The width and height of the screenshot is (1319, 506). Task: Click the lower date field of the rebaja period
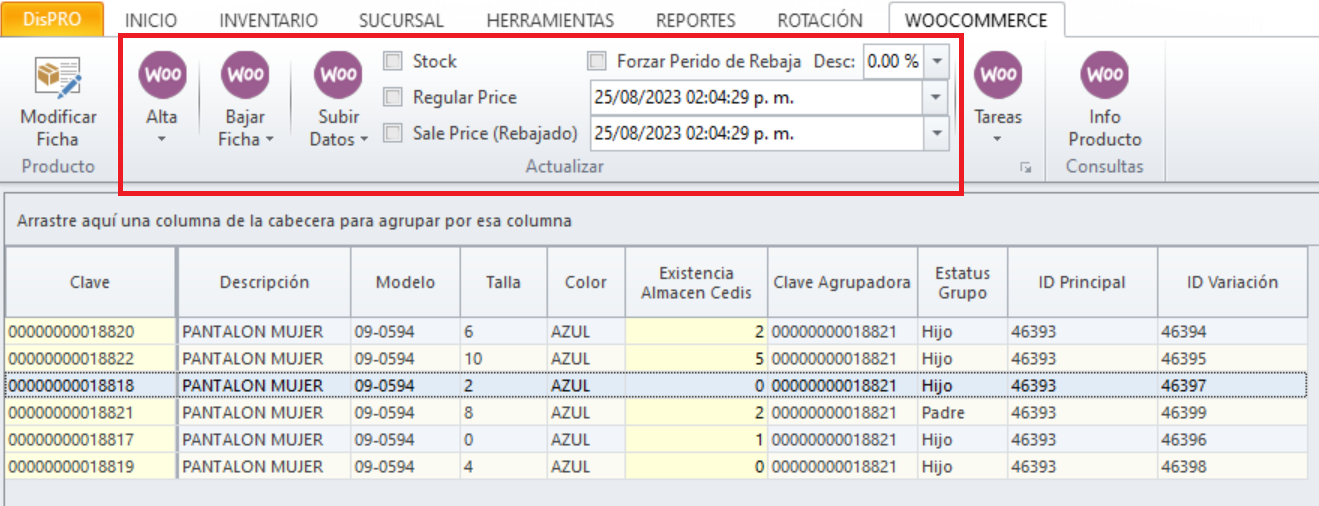click(757, 133)
